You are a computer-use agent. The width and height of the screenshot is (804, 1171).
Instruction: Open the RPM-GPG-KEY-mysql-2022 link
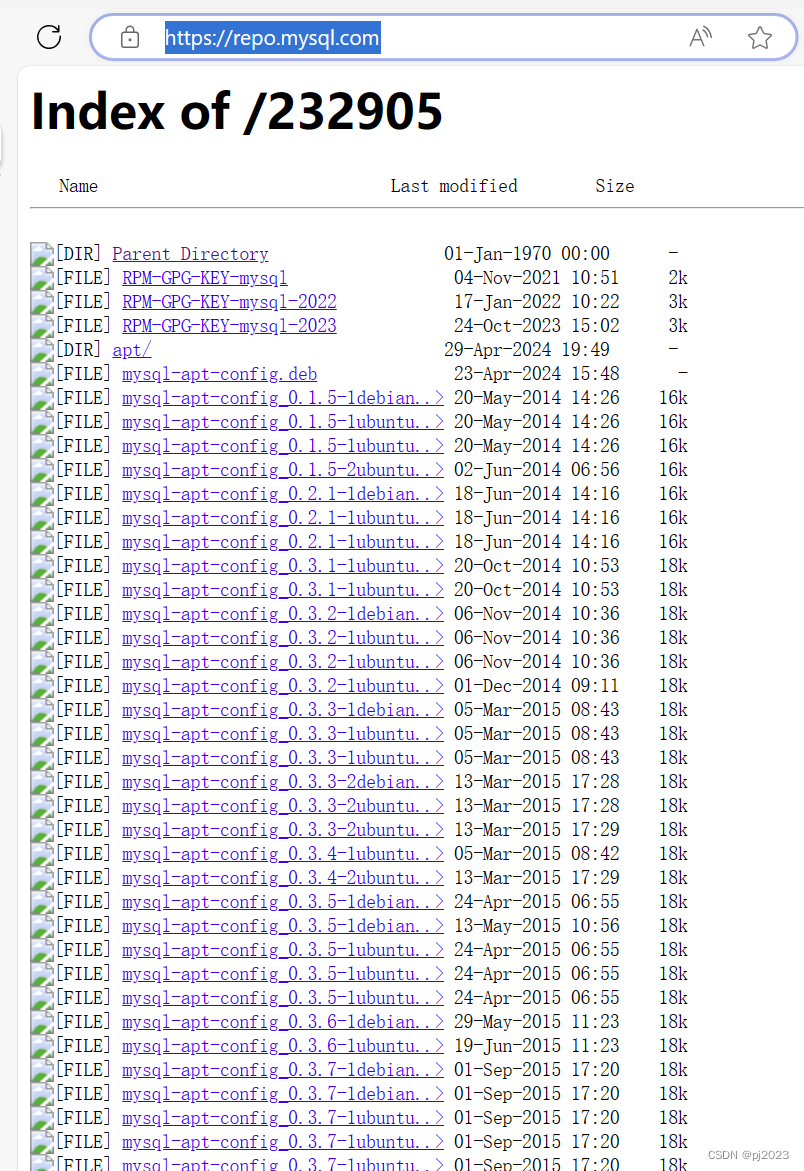(x=229, y=302)
